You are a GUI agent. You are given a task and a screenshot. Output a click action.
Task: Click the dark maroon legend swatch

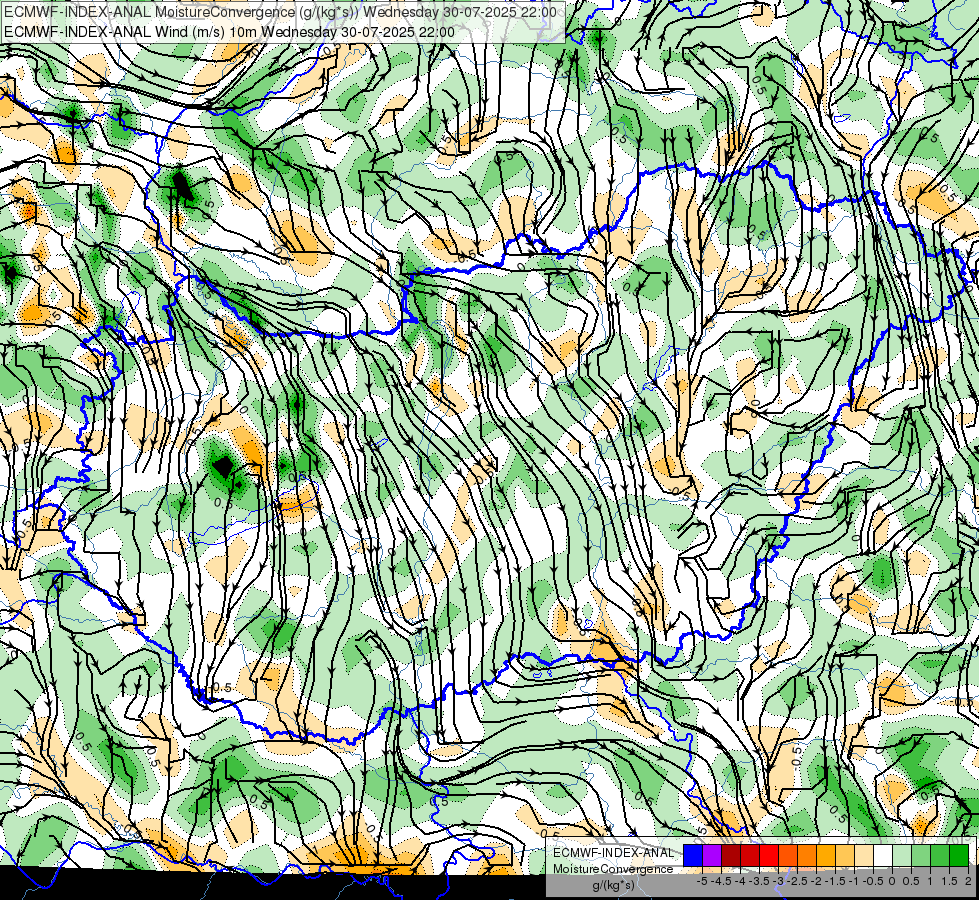point(731,856)
